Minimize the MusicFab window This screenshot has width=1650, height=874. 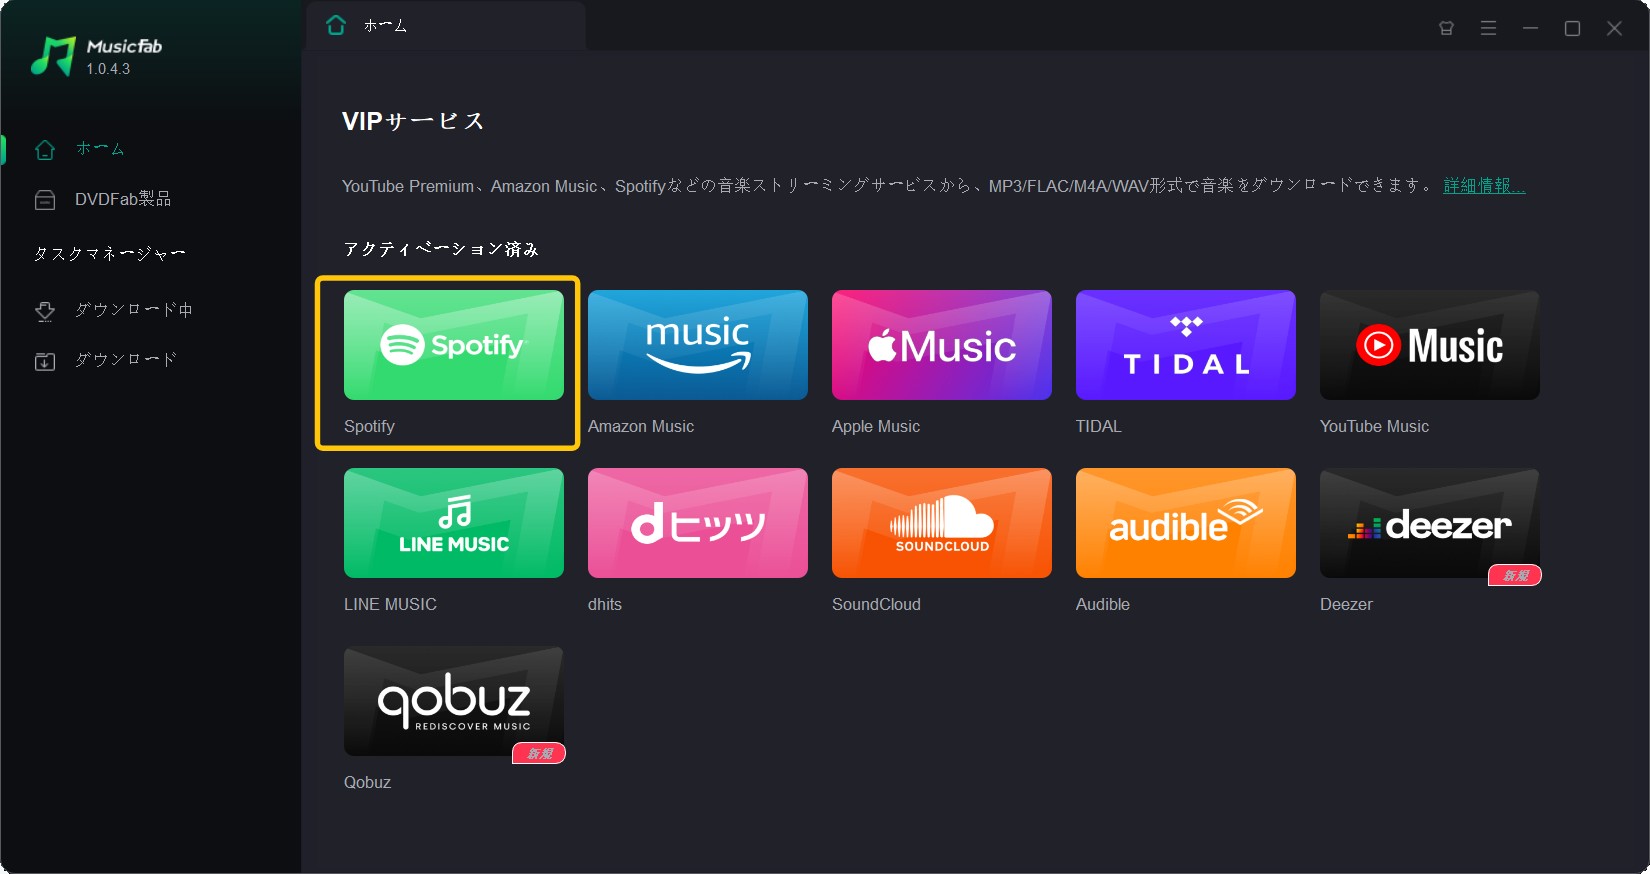click(x=1530, y=28)
